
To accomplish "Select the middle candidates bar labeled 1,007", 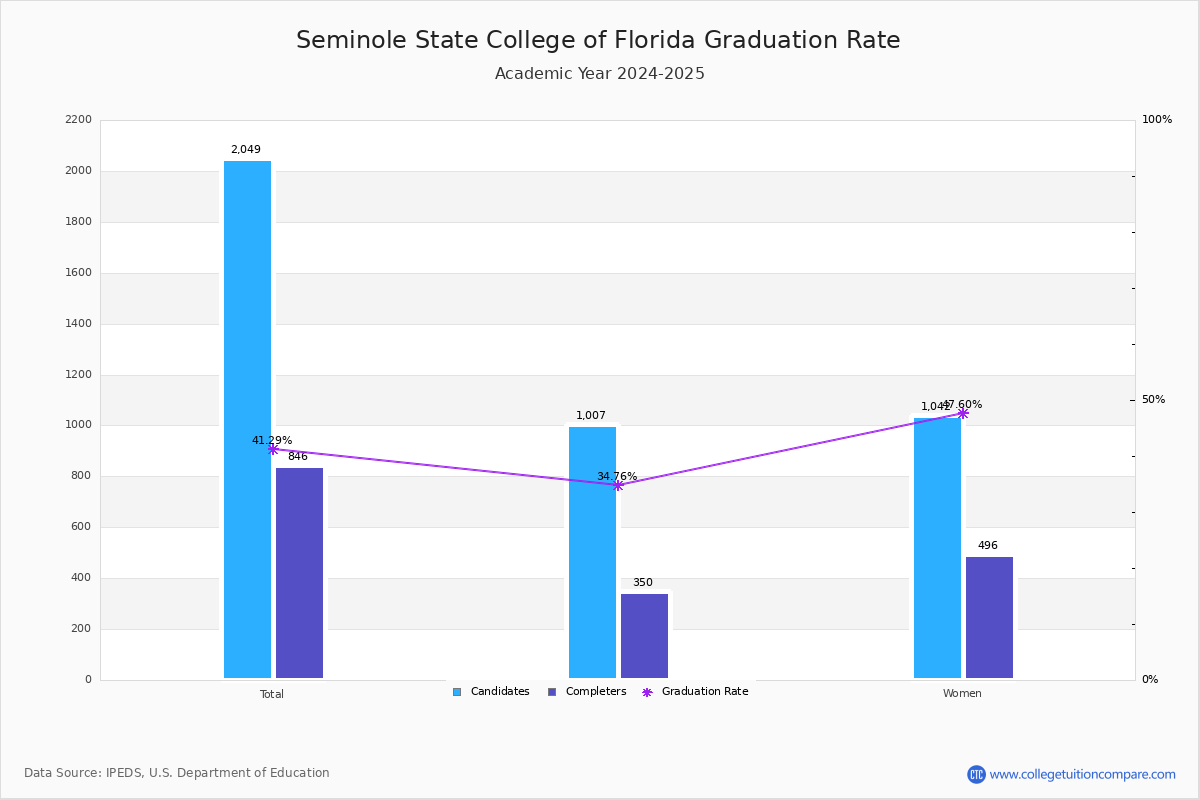I will pos(592,553).
